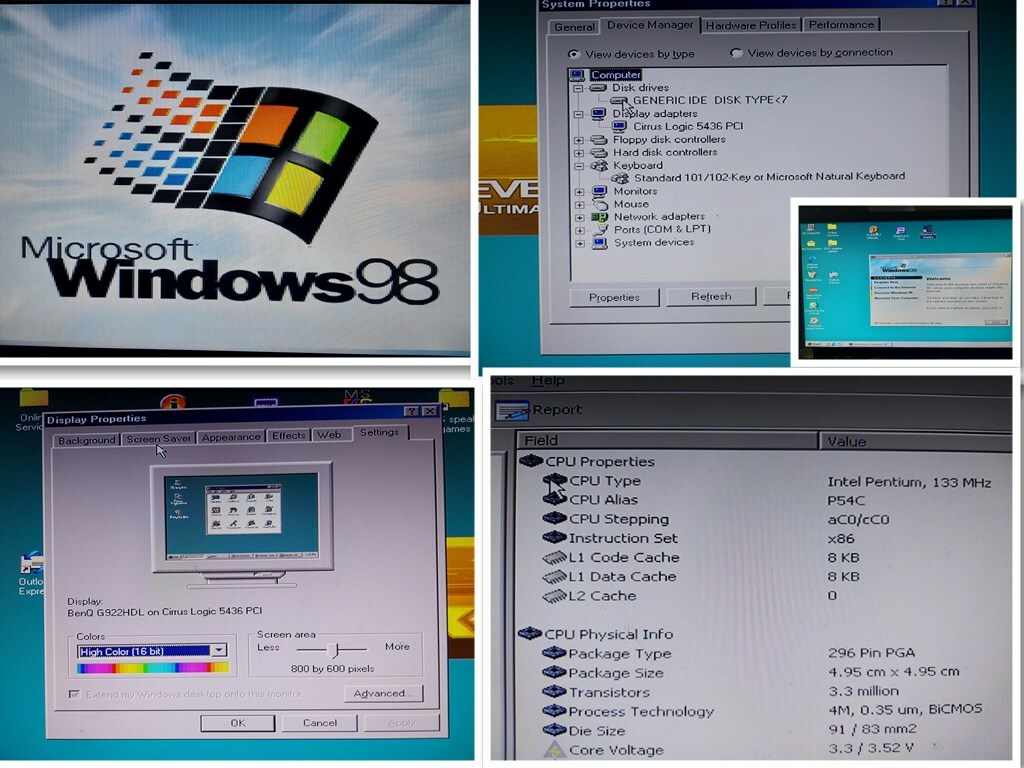
Task: Open the Effects tab
Action: 289,436
